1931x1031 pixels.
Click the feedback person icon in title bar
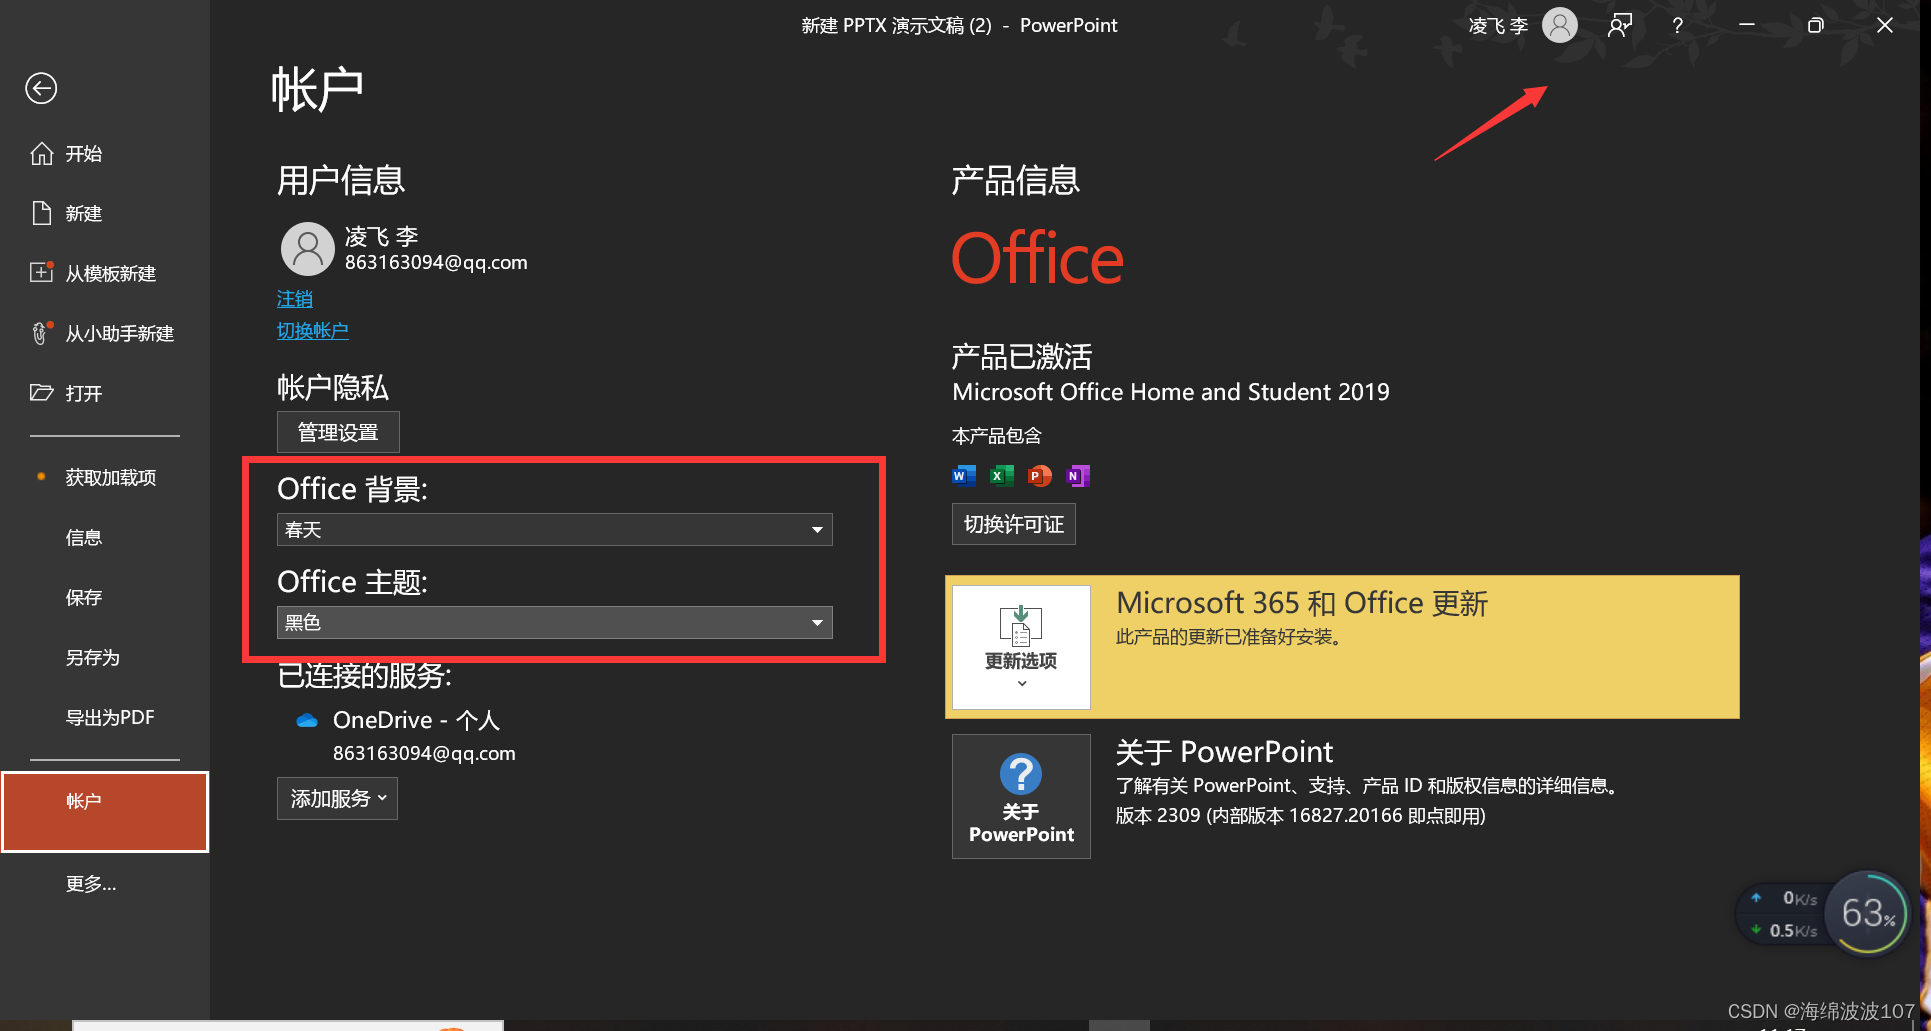[1620, 25]
